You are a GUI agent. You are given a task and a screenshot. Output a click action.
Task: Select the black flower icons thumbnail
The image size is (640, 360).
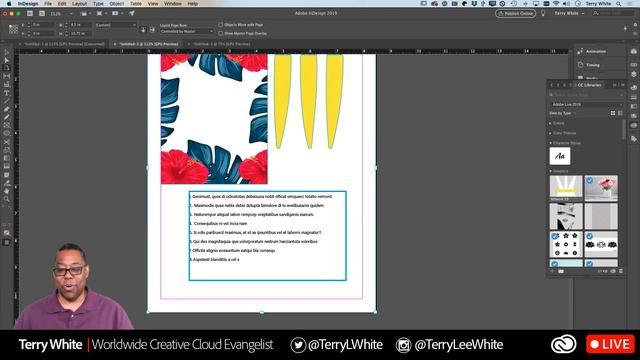click(x=566, y=244)
